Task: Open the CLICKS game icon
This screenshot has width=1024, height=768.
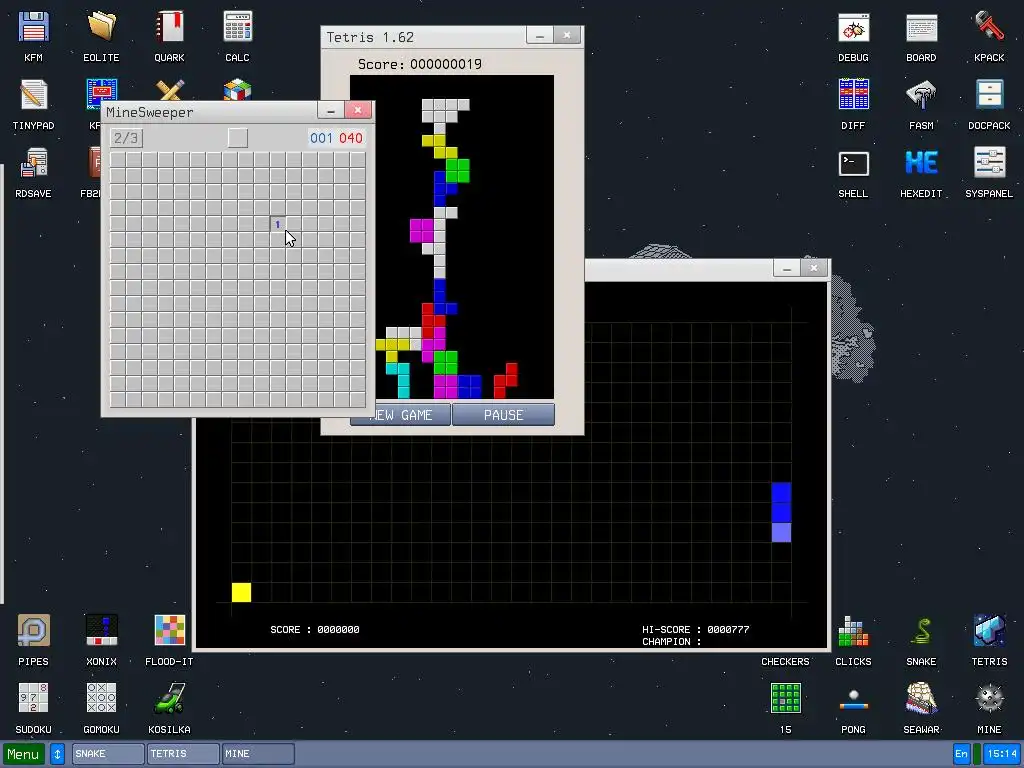Action: coord(854,640)
